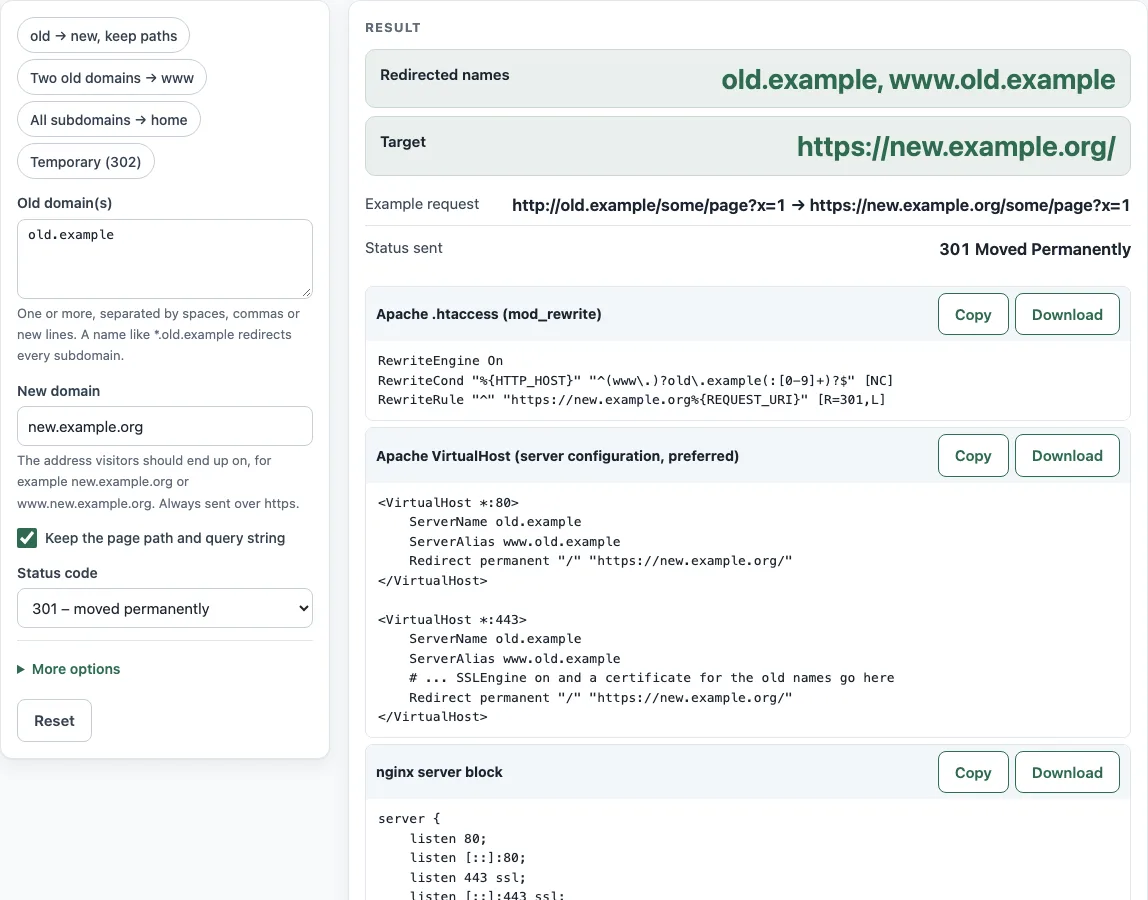Download the Apache .htaccess snippet
The image size is (1148, 900).
[x=1067, y=314]
